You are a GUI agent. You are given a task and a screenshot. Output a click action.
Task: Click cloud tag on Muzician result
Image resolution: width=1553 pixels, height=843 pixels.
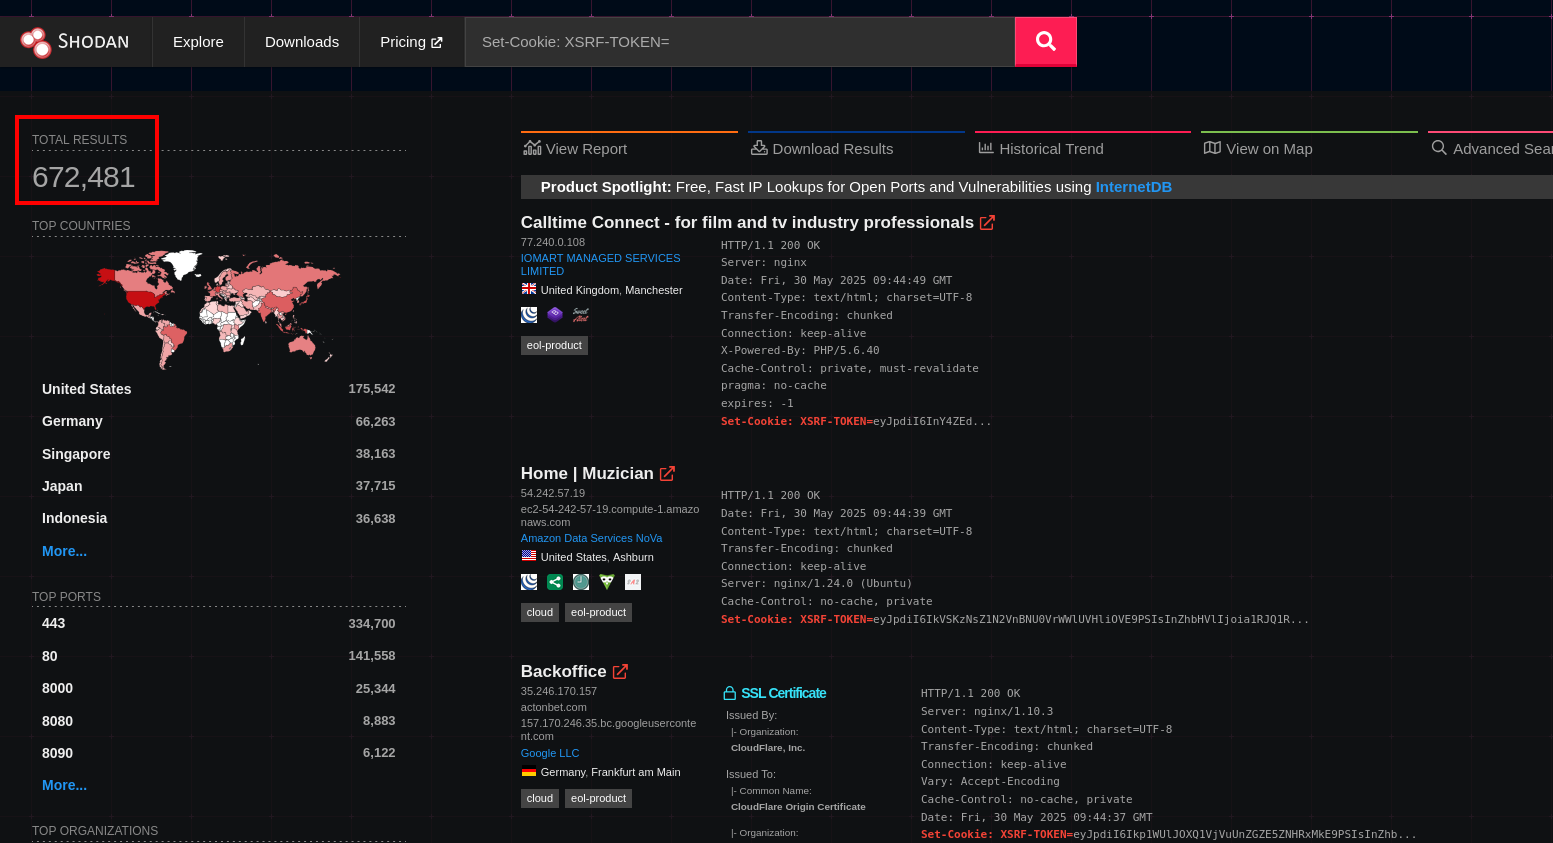point(540,612)
